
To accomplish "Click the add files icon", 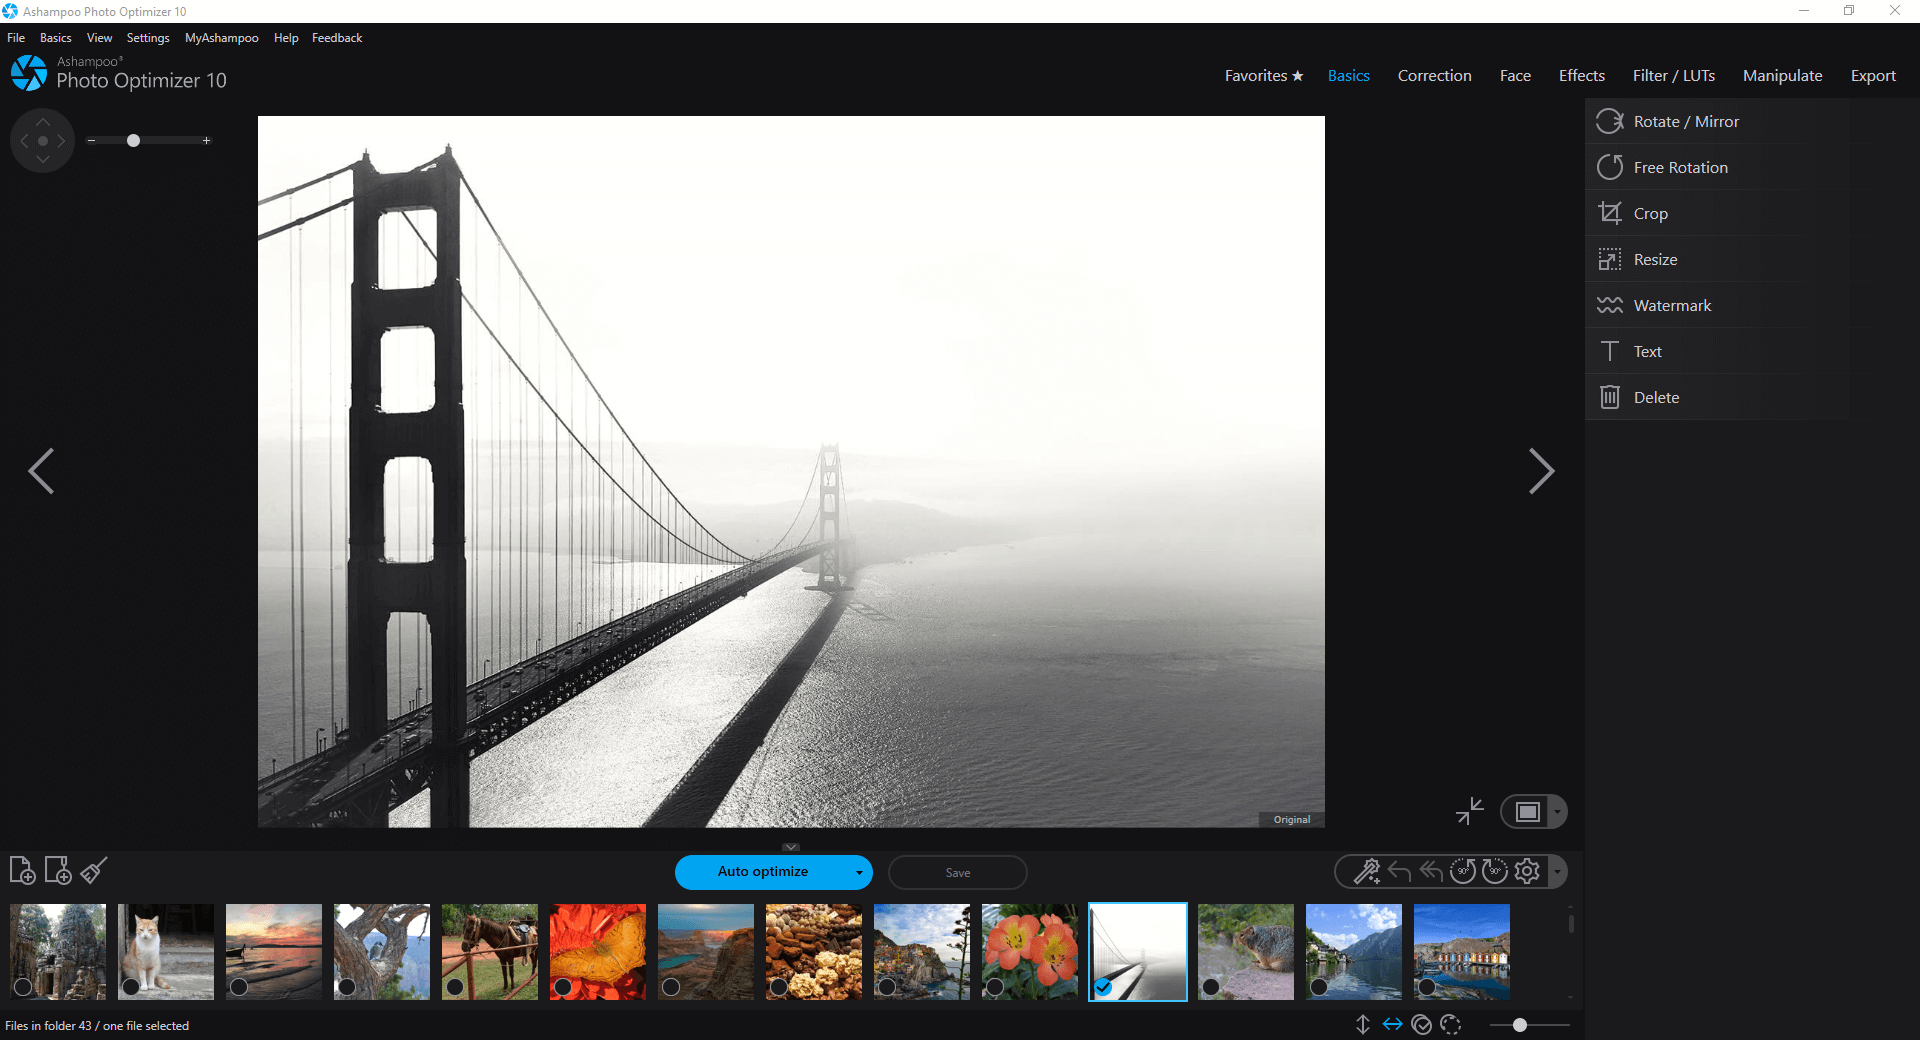I will 23,871.
